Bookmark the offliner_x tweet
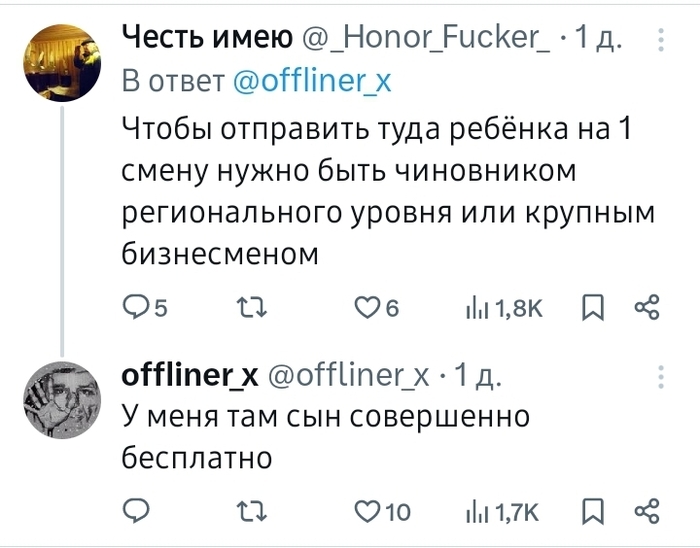700x548 pixels. pos(591,511)
